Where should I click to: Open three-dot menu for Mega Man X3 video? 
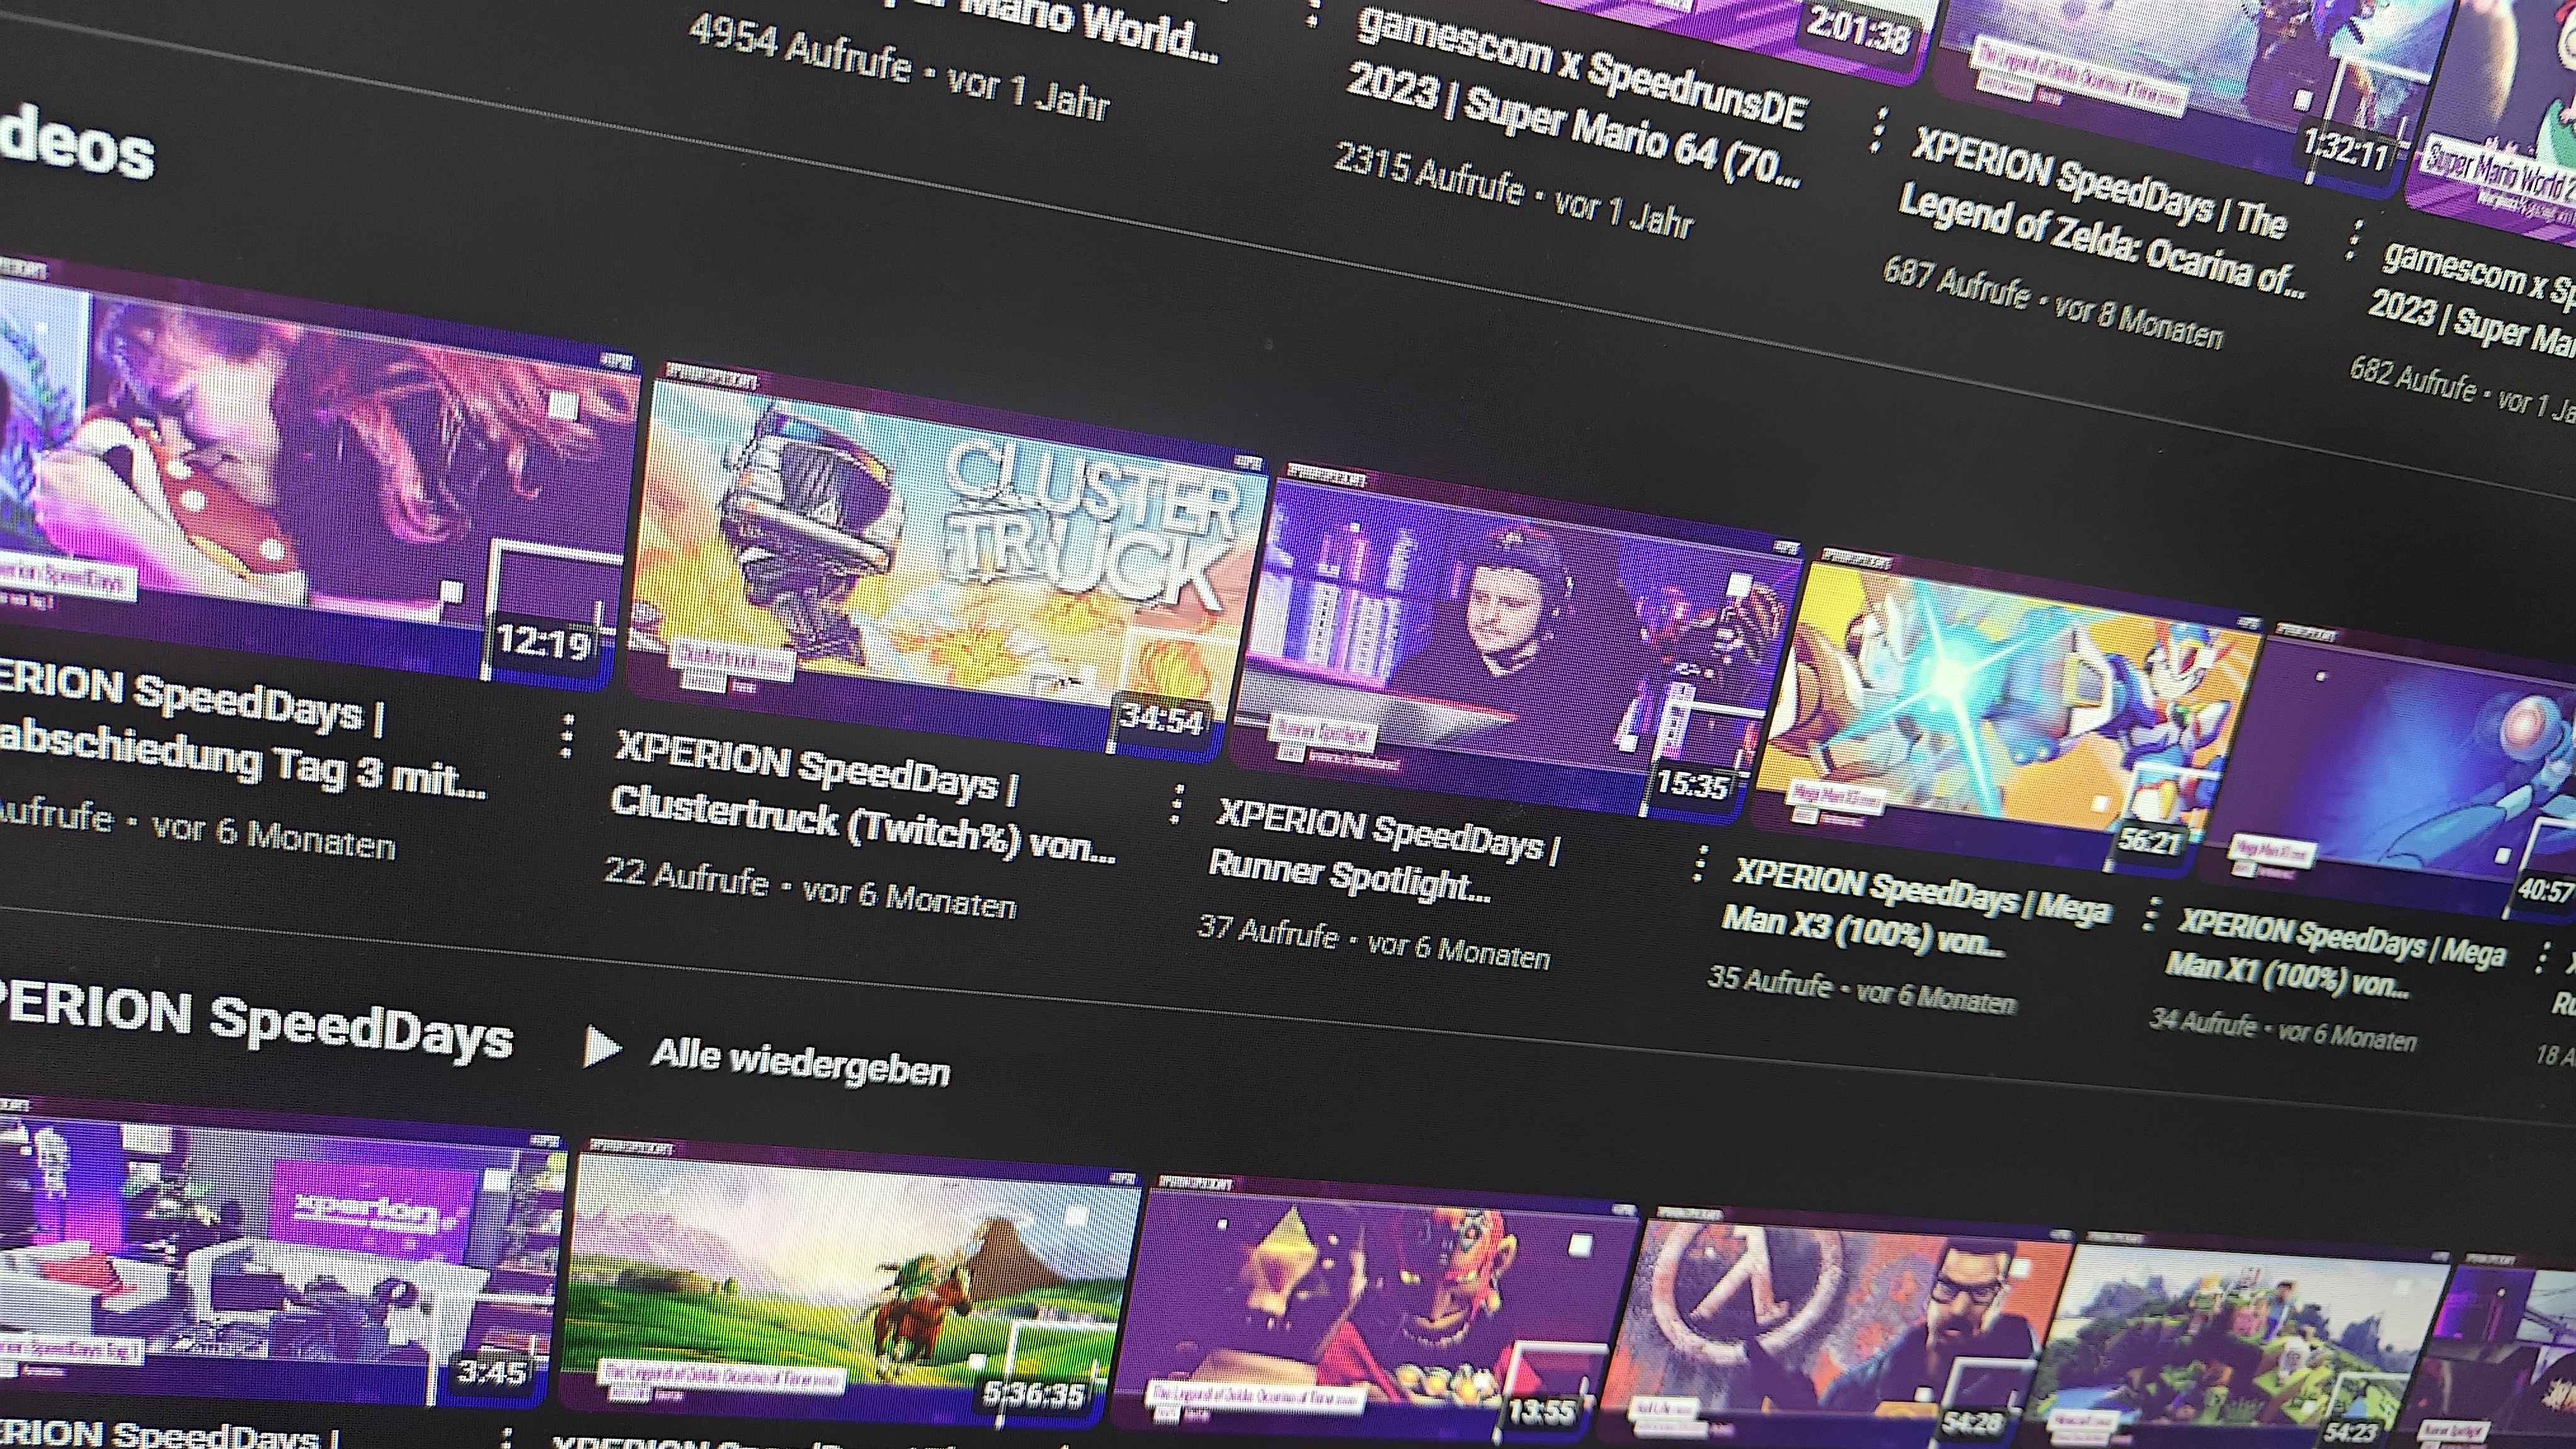coord(2152,913)
